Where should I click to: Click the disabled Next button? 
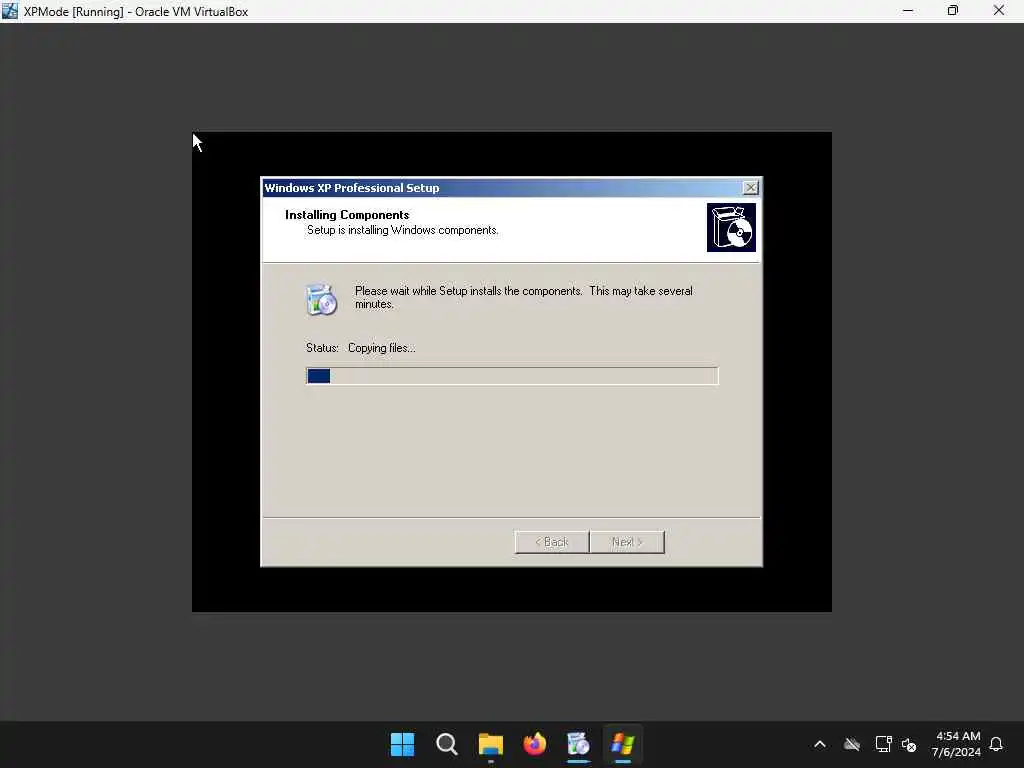point(627,542)
